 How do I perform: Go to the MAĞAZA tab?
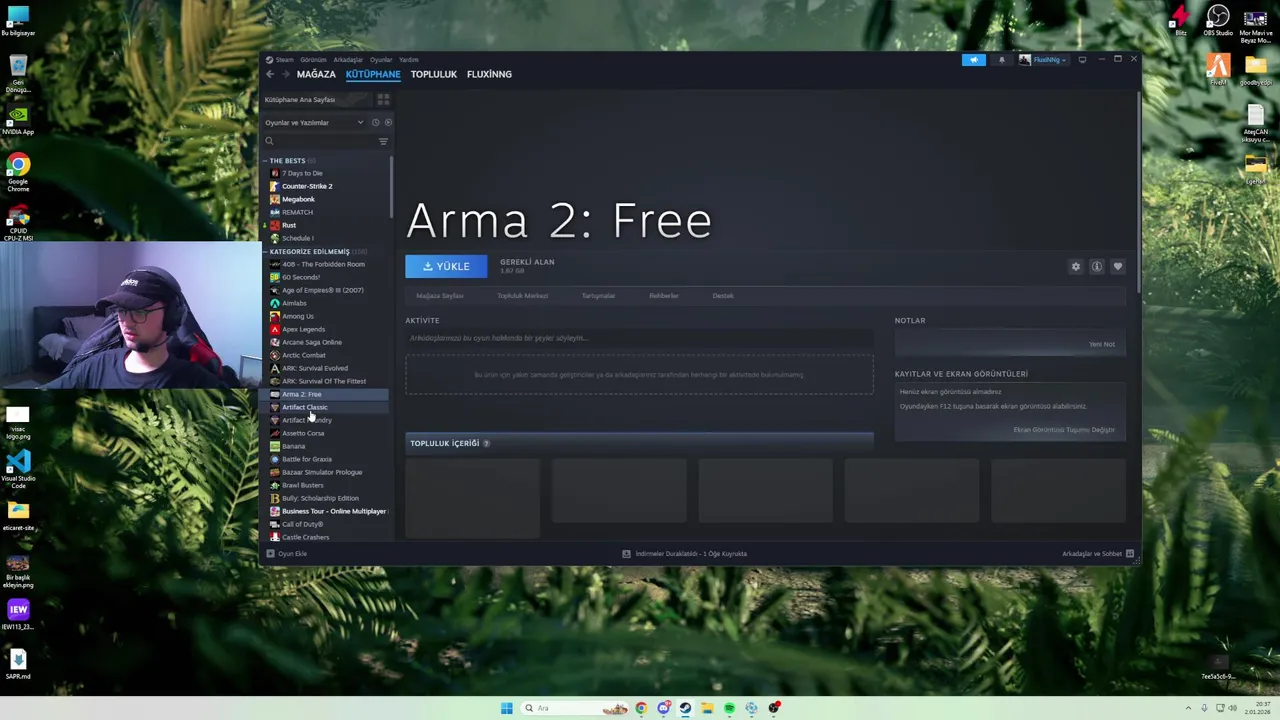tap(316, 74)
